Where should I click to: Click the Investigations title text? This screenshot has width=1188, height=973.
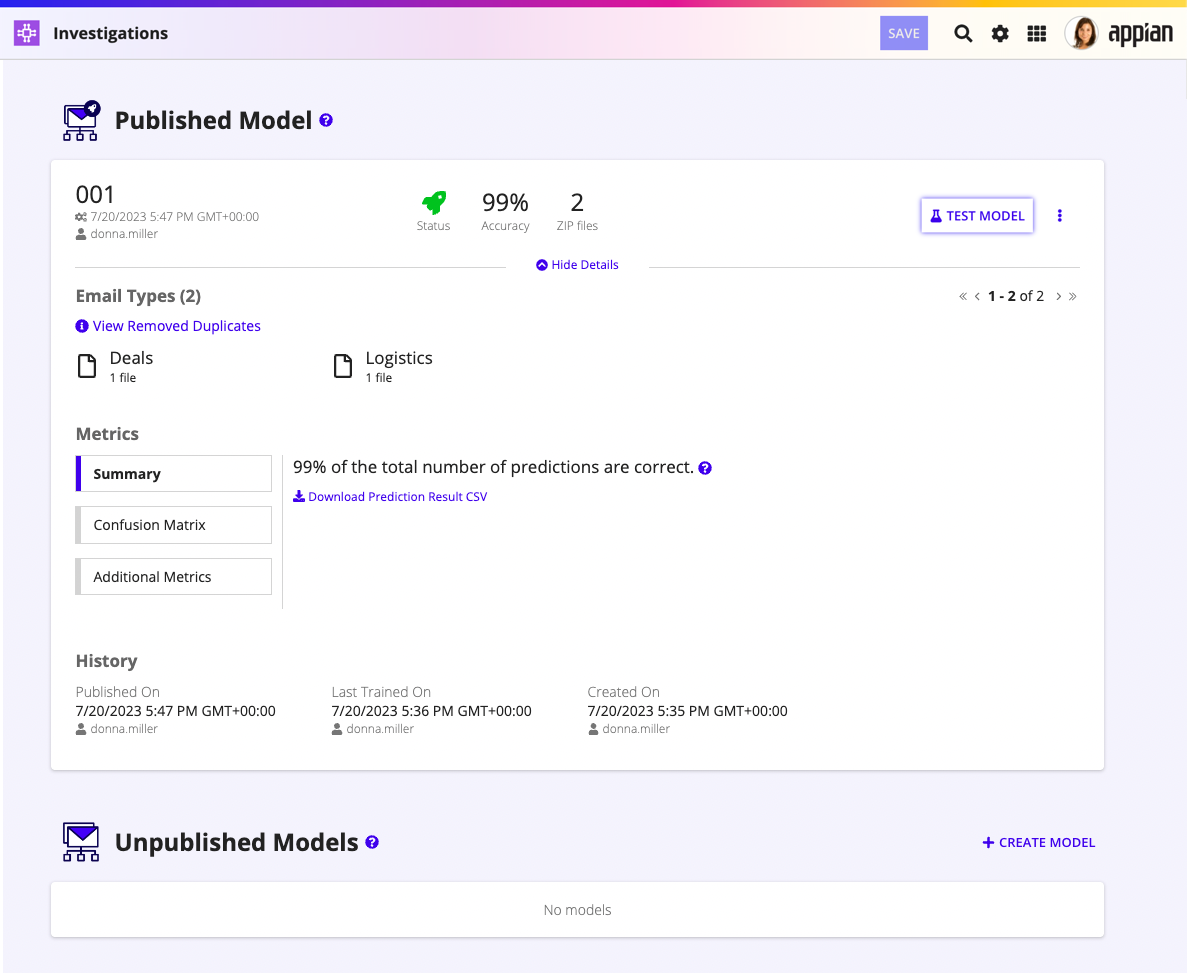tap(111, 33)
